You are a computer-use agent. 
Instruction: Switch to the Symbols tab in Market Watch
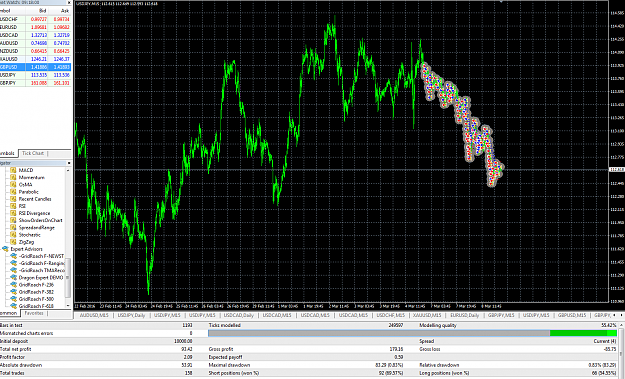[8, 153]
